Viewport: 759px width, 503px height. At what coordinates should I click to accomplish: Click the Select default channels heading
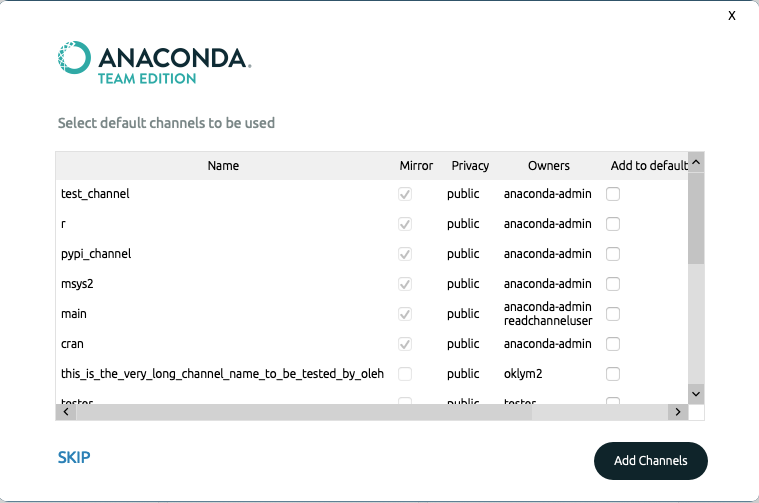pyautogui.click(x=166, y=123)
